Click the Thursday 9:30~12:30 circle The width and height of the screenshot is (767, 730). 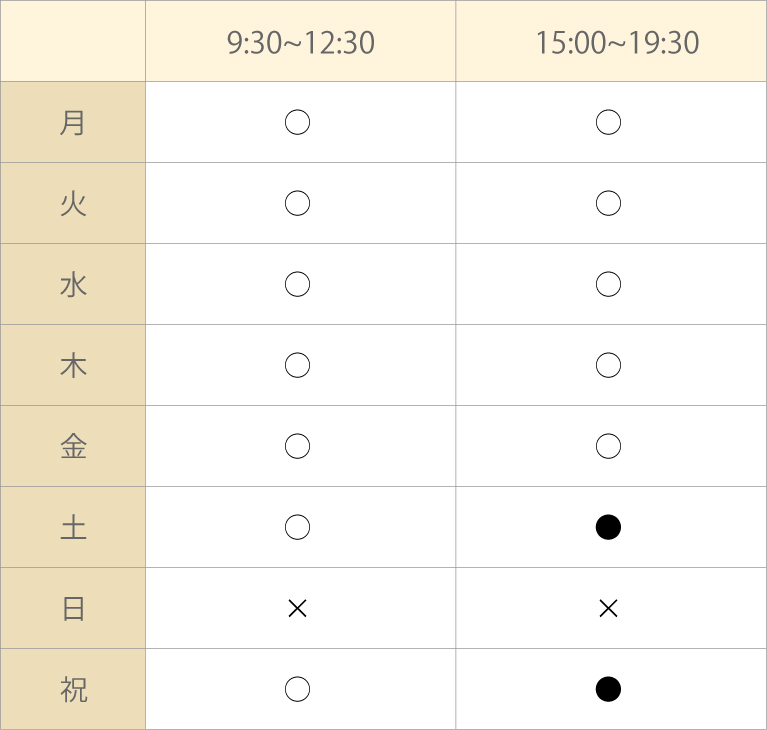point(297,365)
